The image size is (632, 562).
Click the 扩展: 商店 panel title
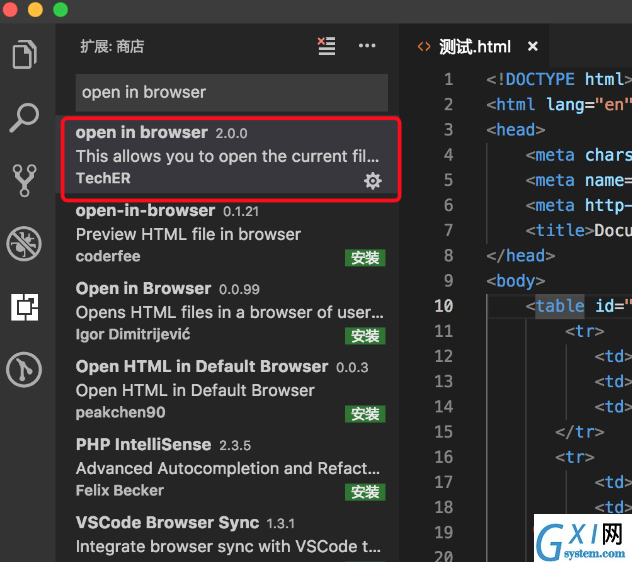click(112, 46)
